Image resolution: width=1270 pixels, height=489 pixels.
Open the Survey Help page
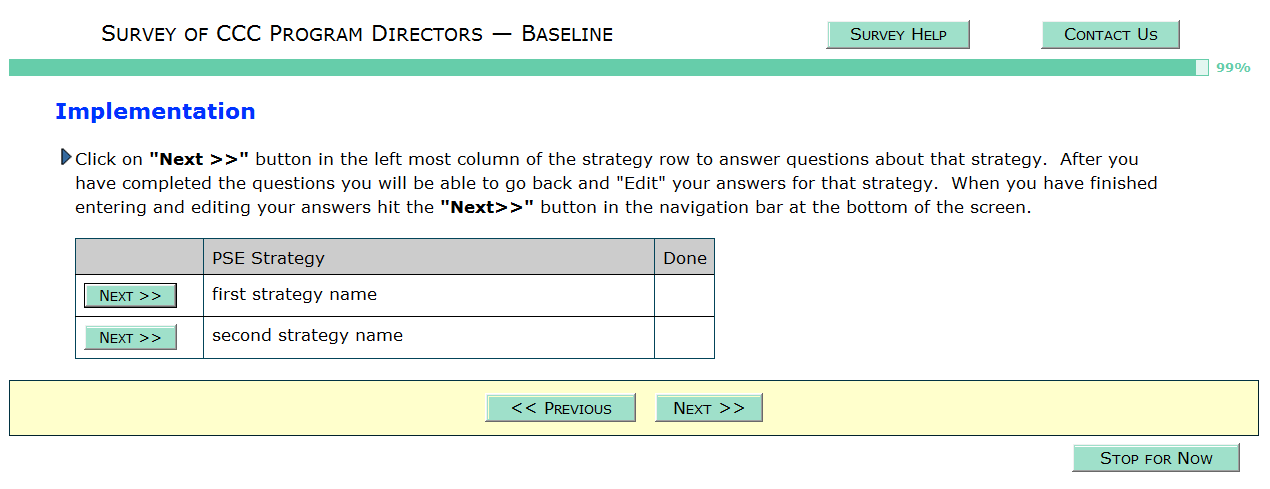[x=897, y=35]
